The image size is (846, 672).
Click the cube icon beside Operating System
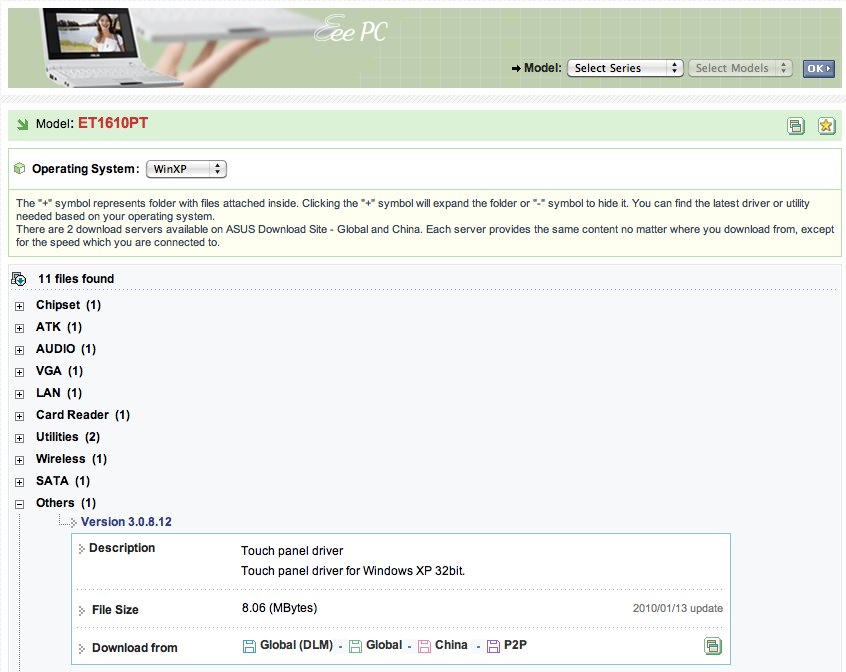tap(19, 168)
